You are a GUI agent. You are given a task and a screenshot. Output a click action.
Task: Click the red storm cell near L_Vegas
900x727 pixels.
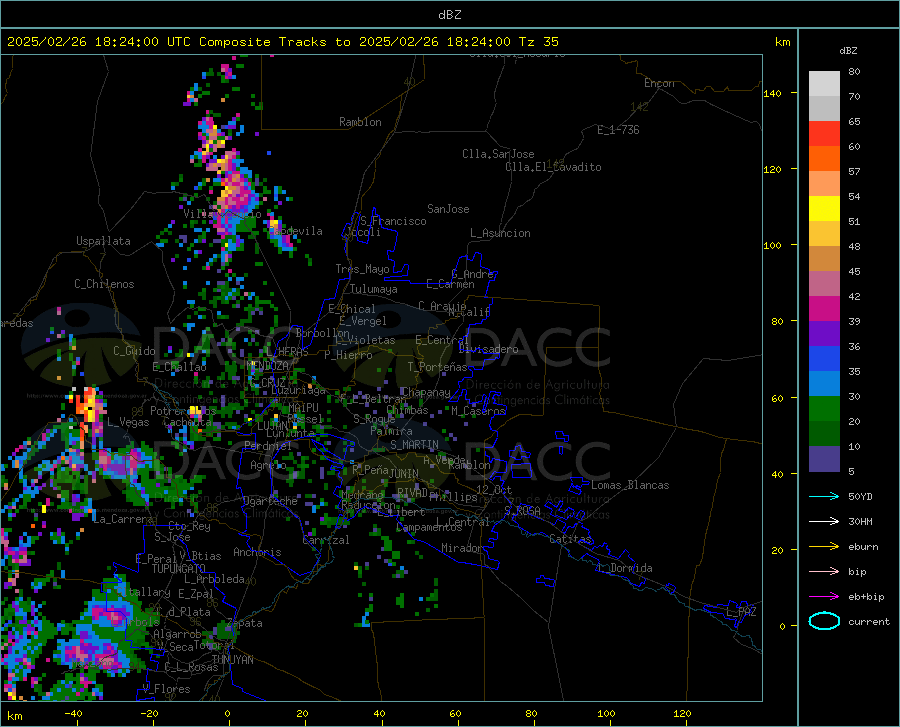pos(87,406)
